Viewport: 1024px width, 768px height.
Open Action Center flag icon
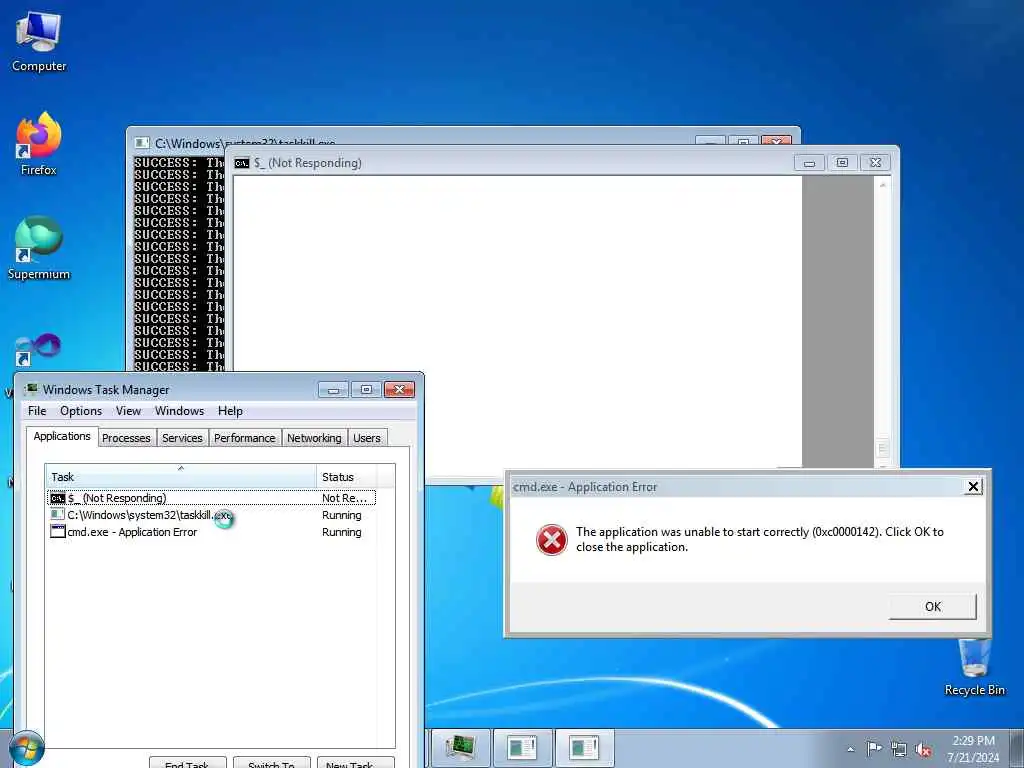point(874,749)
